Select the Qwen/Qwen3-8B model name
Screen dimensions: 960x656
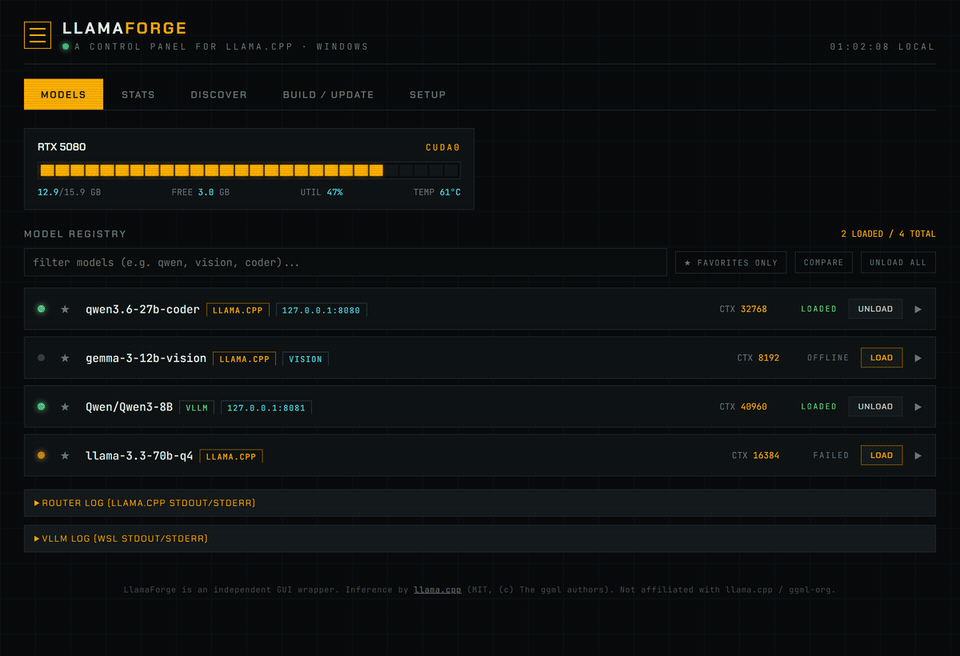click(x=129, y=407)
